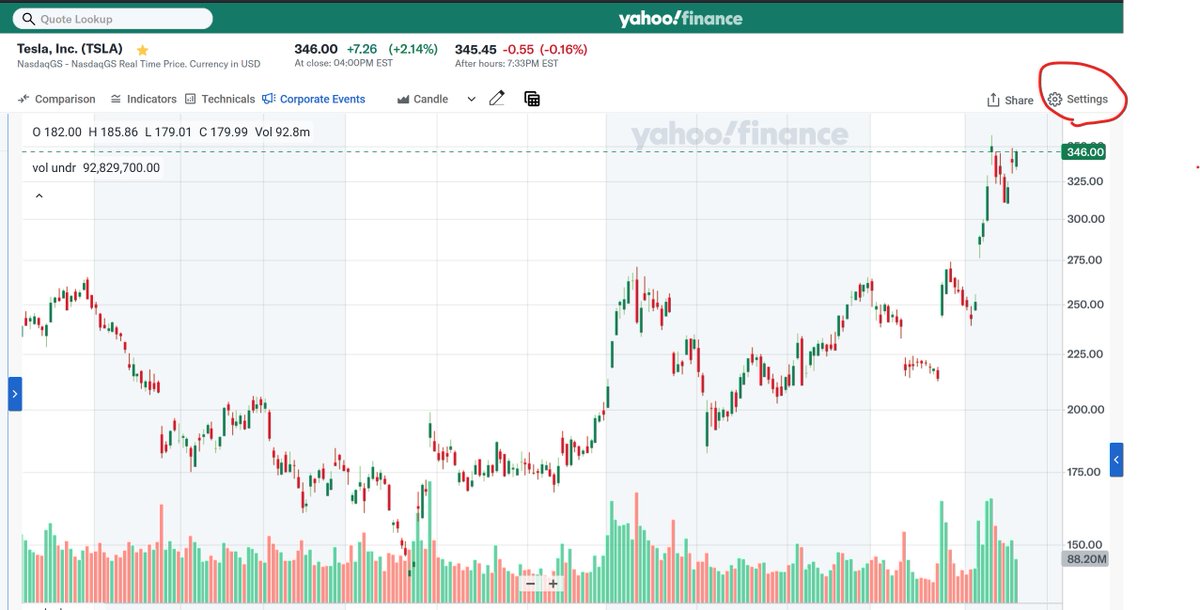Toggle the right blue side panel arrow
Screen dimensions: 1200x610
click(1117, 460)
